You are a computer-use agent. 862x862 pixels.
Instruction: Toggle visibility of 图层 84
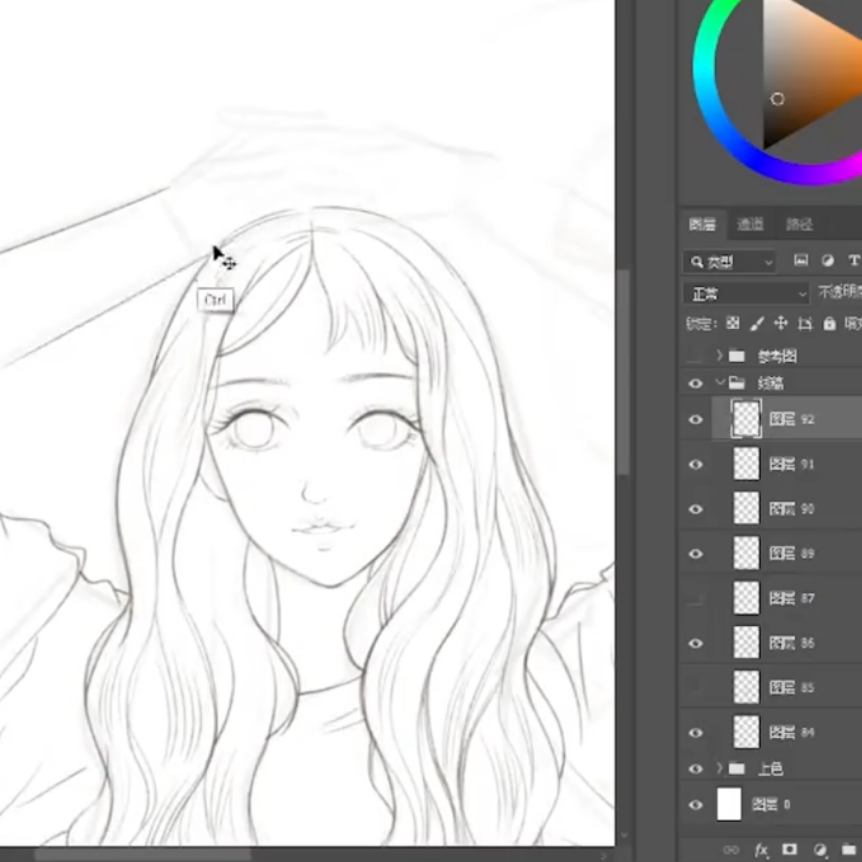pos(695,733)
